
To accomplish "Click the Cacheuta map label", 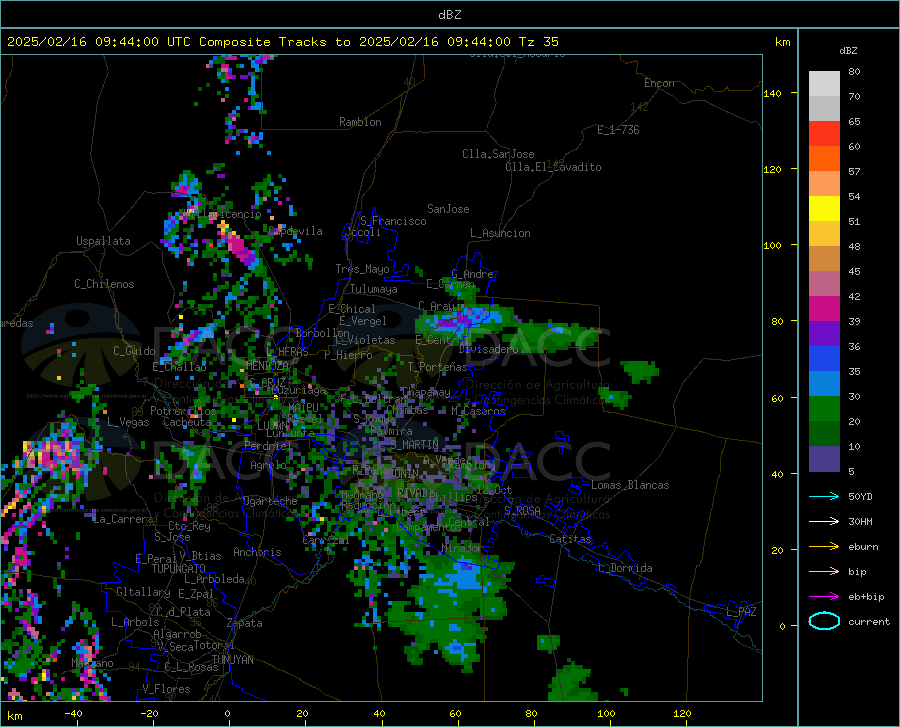I will [x=187, y=422].
